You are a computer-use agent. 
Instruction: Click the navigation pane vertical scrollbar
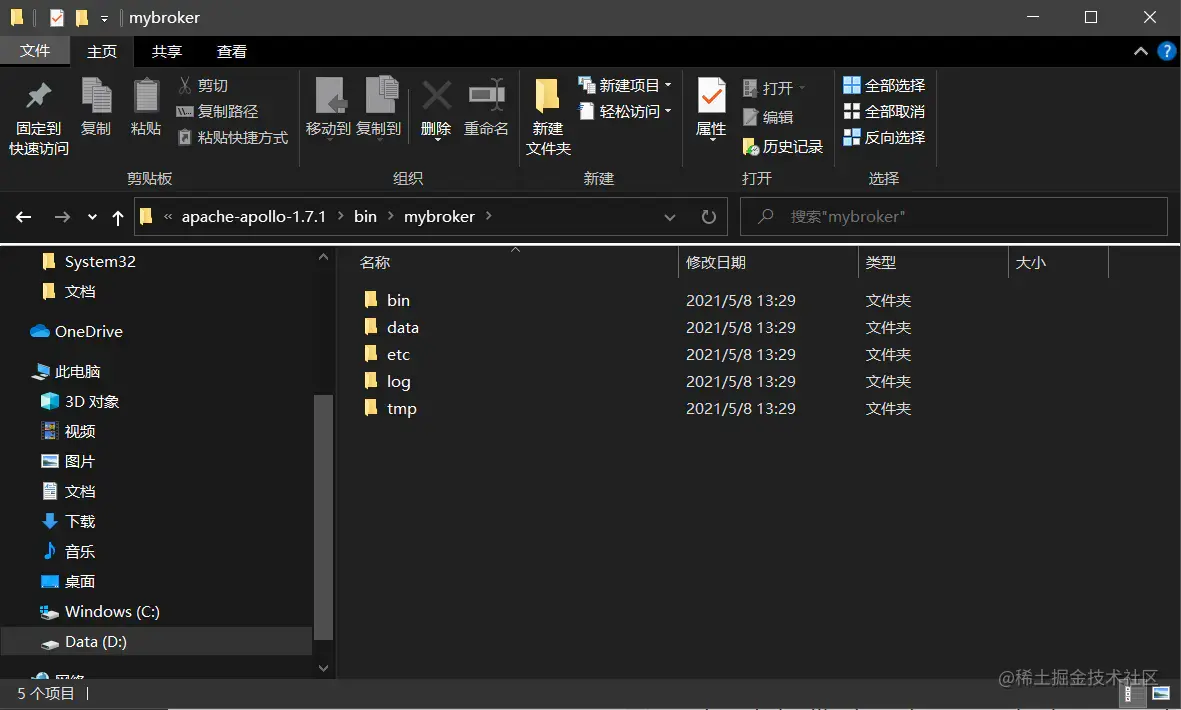(x=323, y=517)
